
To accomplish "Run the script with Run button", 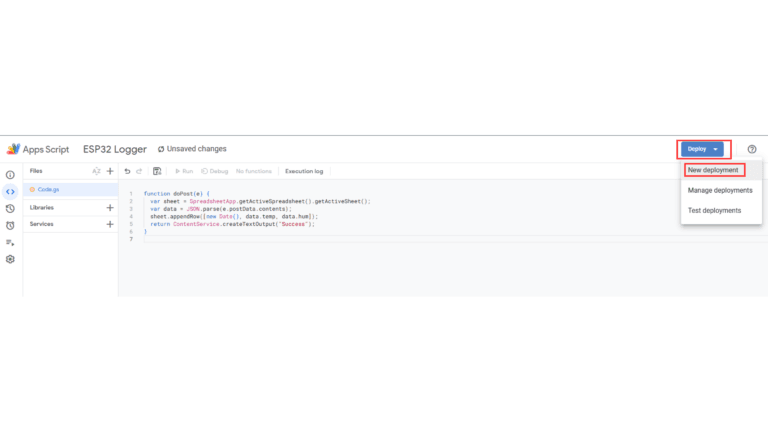I will pos(184,171).
